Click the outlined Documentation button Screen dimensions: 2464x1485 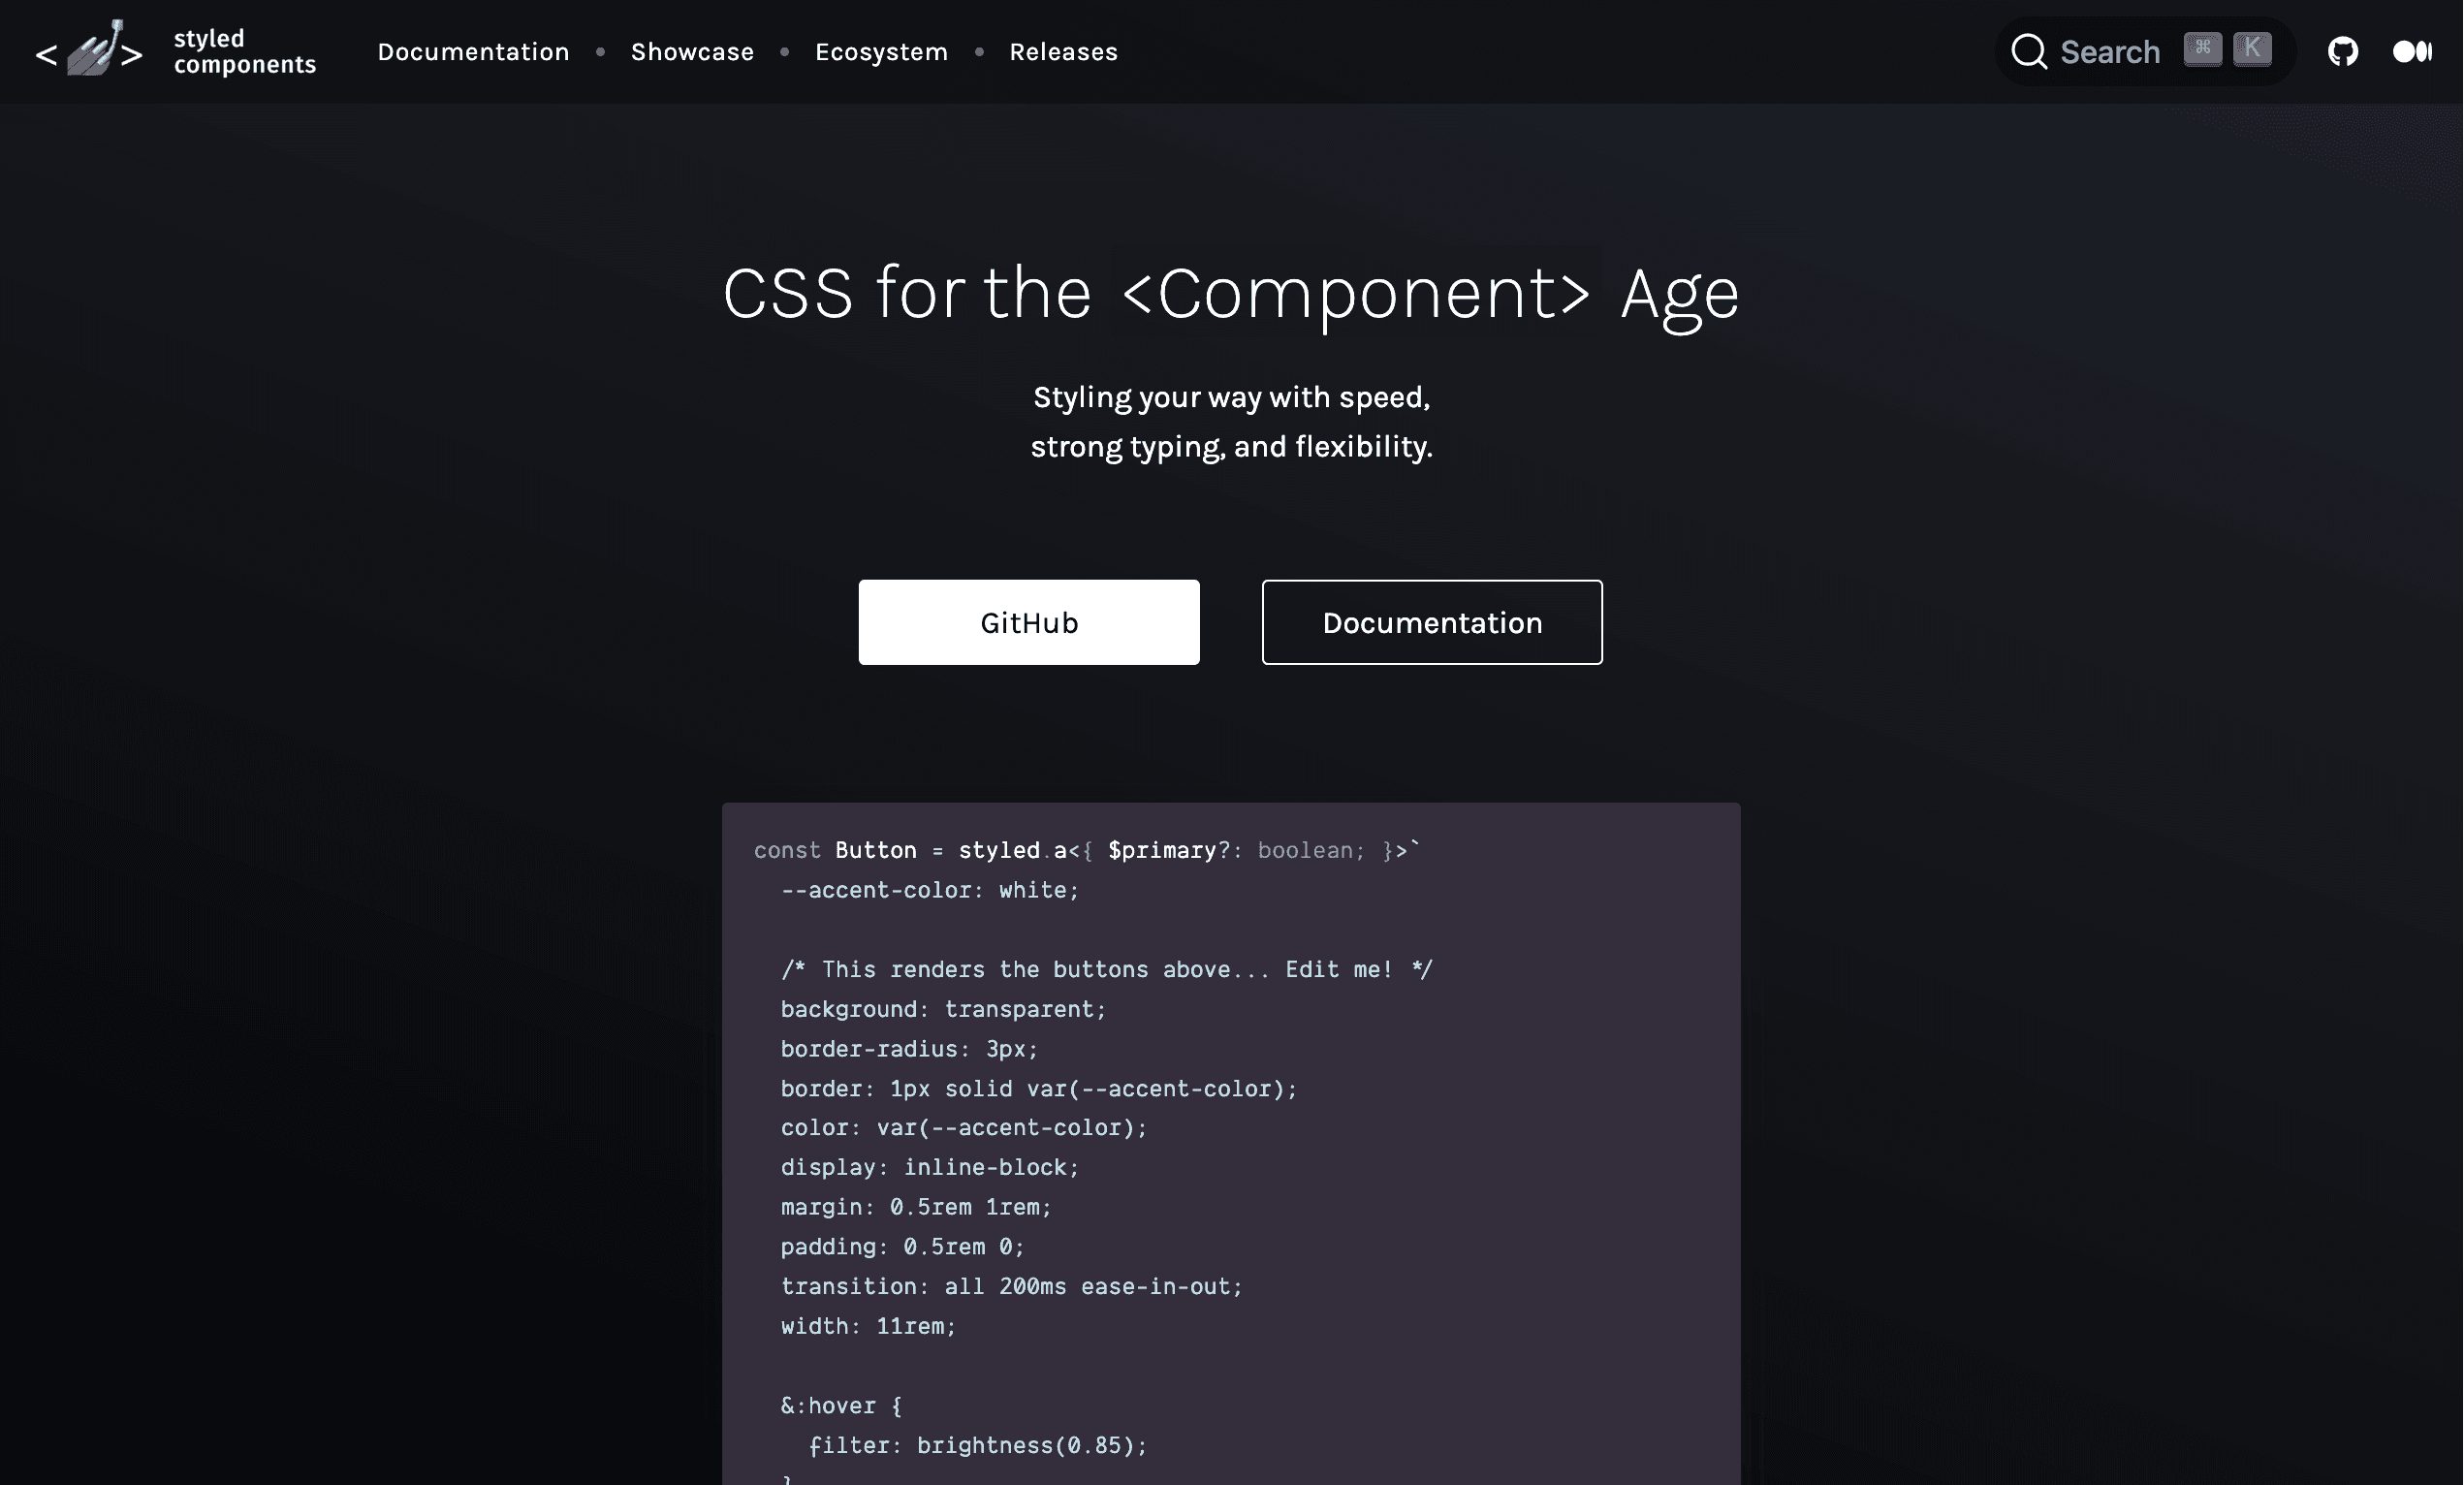coord(1432,622)
